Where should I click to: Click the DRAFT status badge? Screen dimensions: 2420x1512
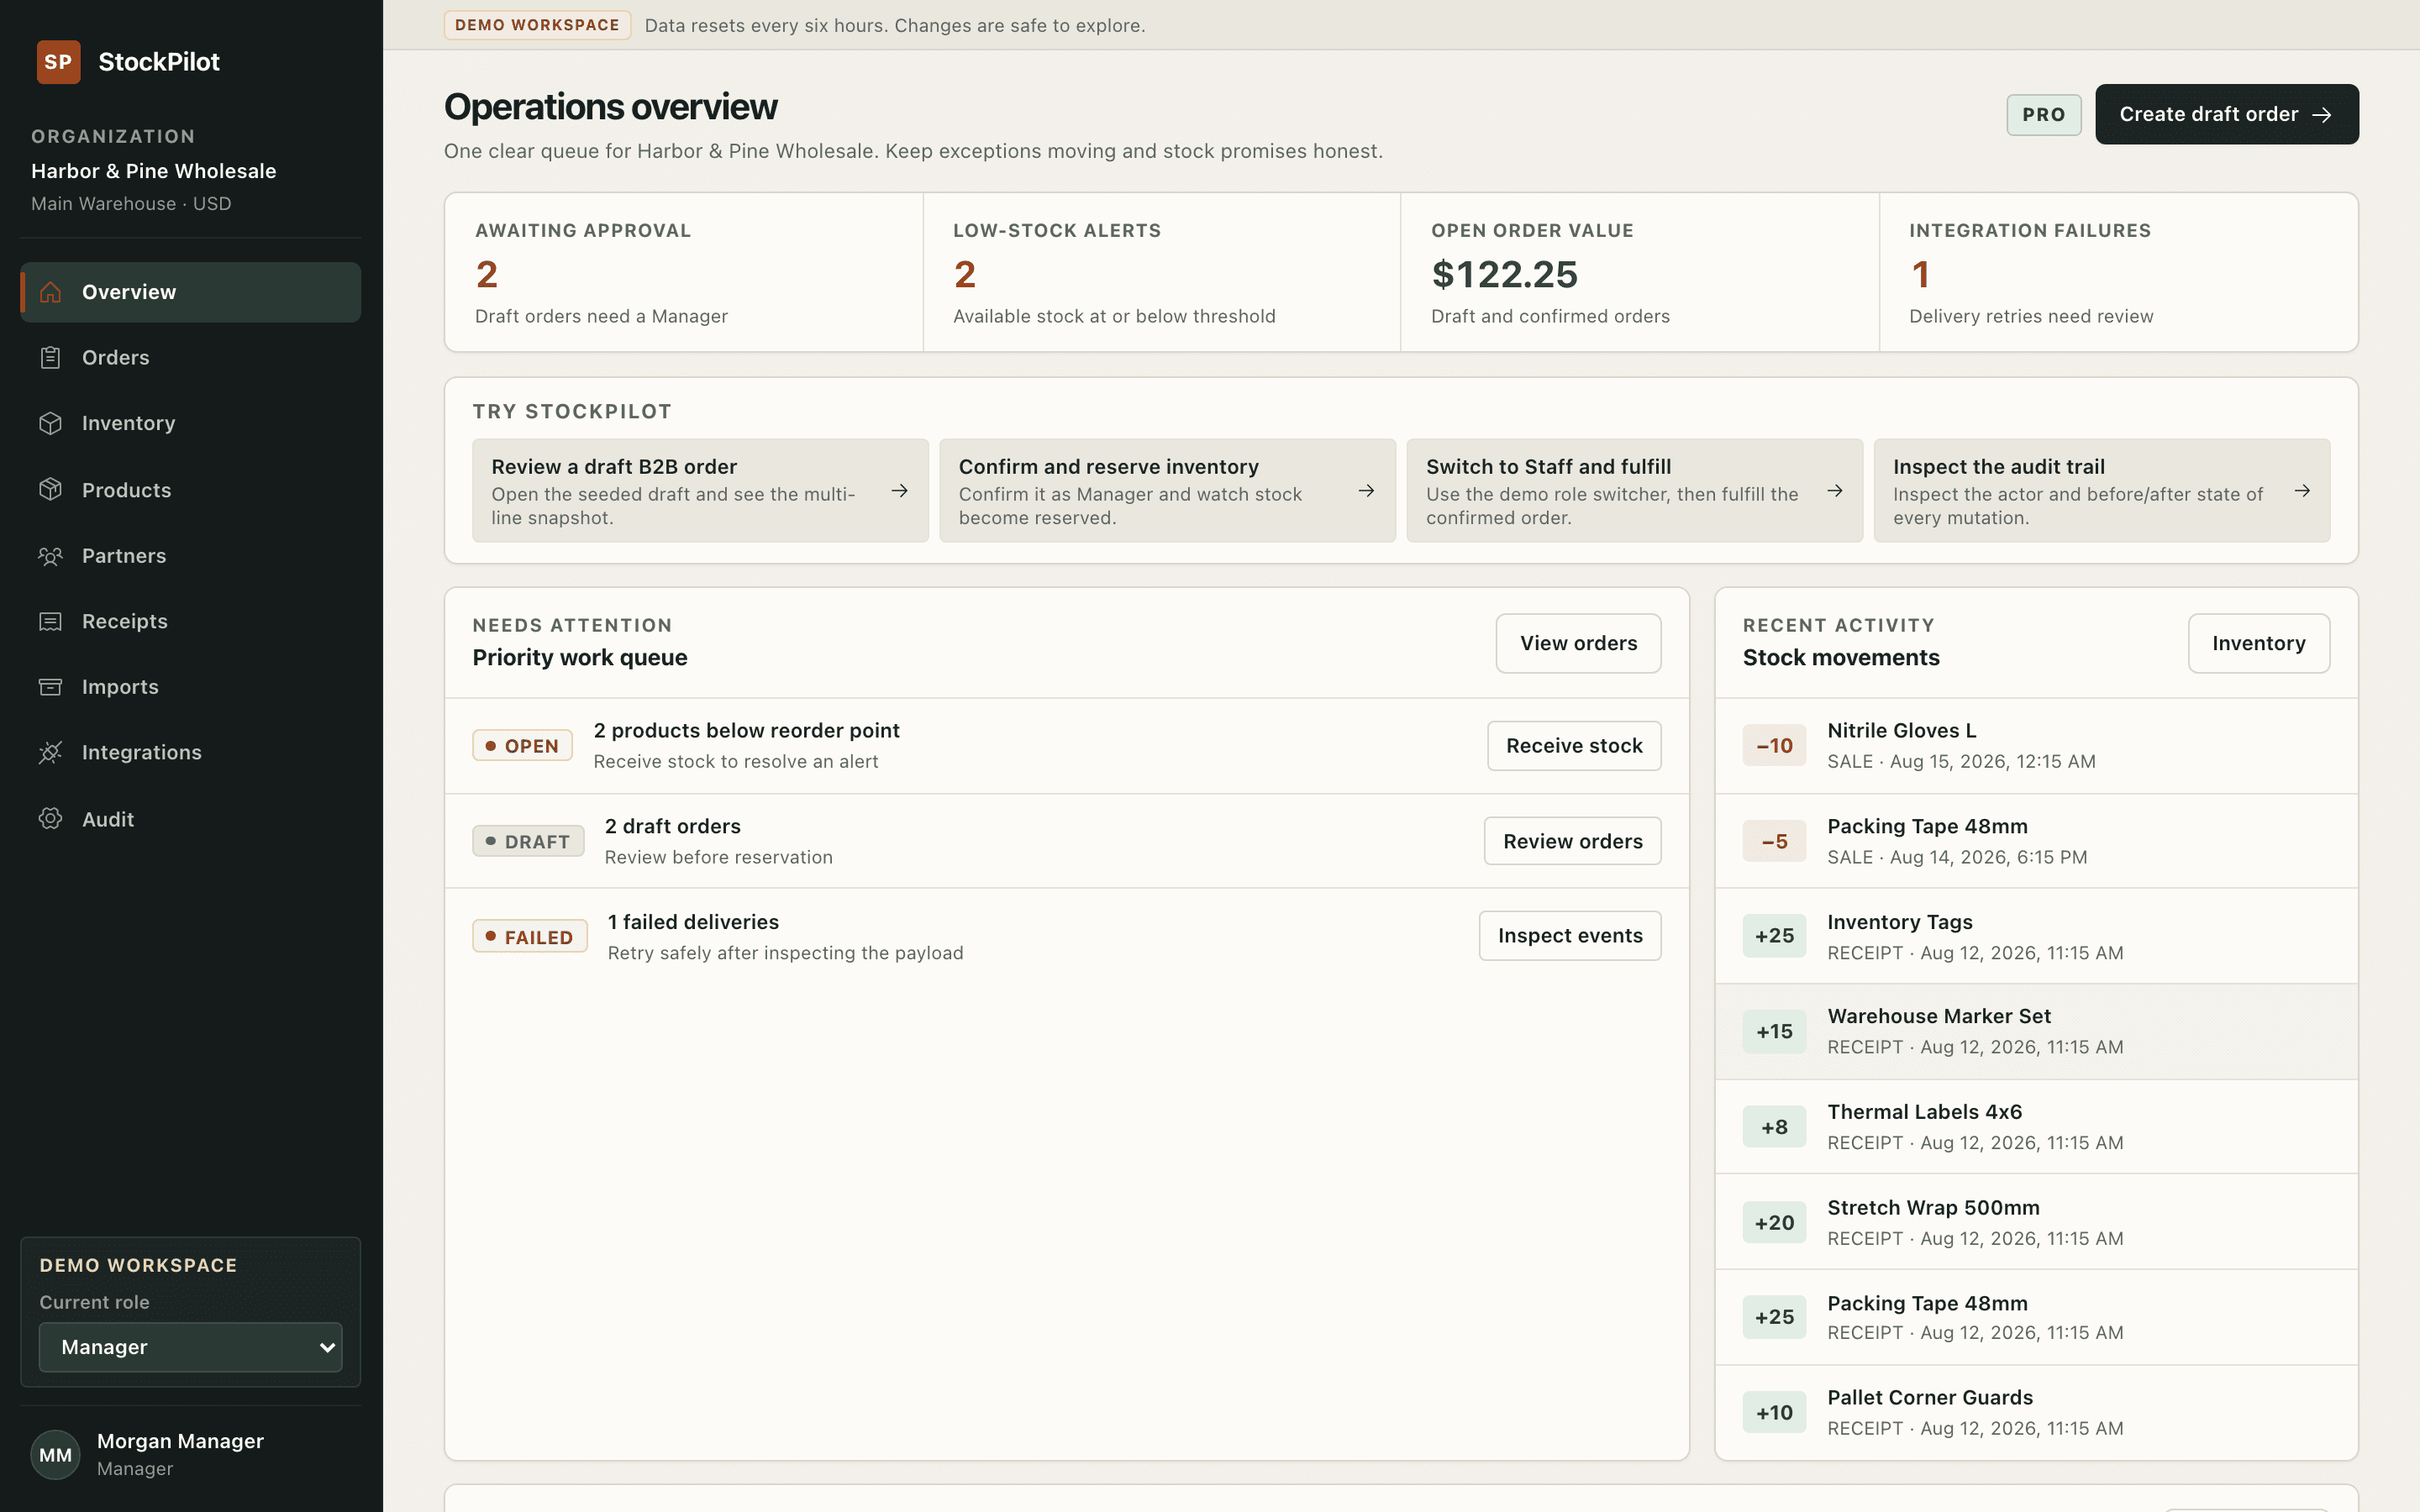pos(528,842)
